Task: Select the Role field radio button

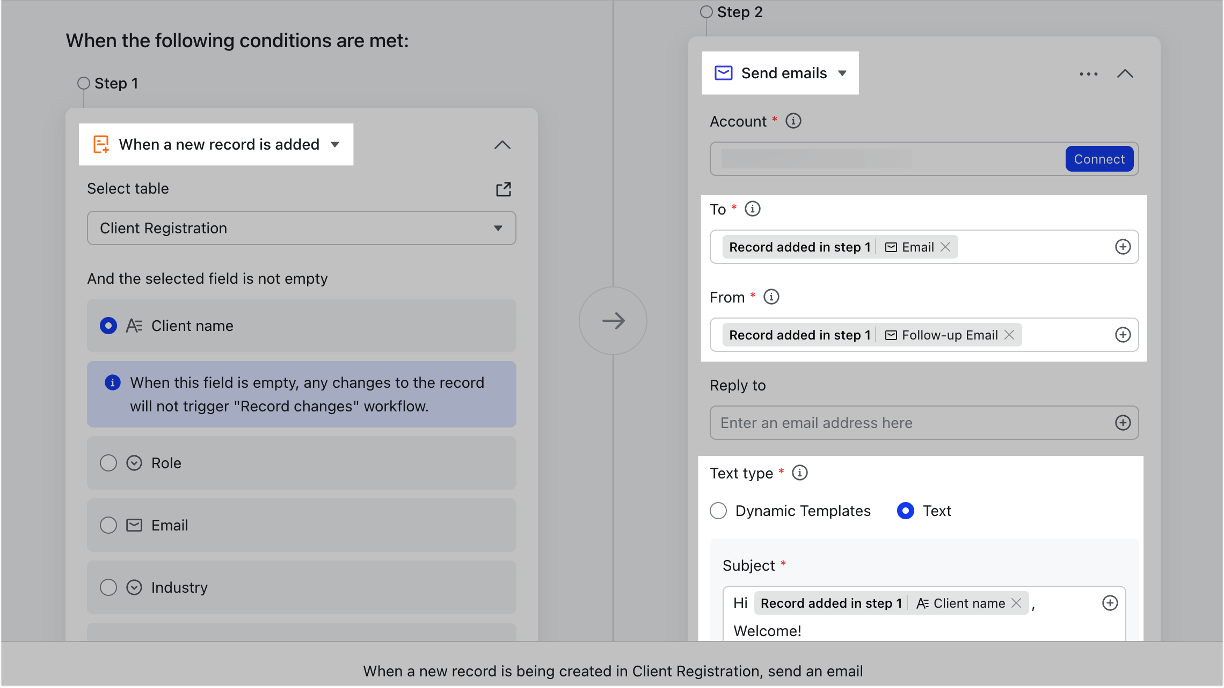Action: pos(108,463)
